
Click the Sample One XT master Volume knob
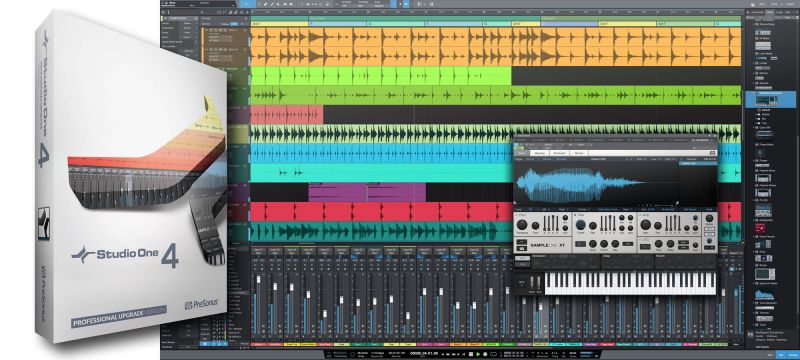click(709, 218)
